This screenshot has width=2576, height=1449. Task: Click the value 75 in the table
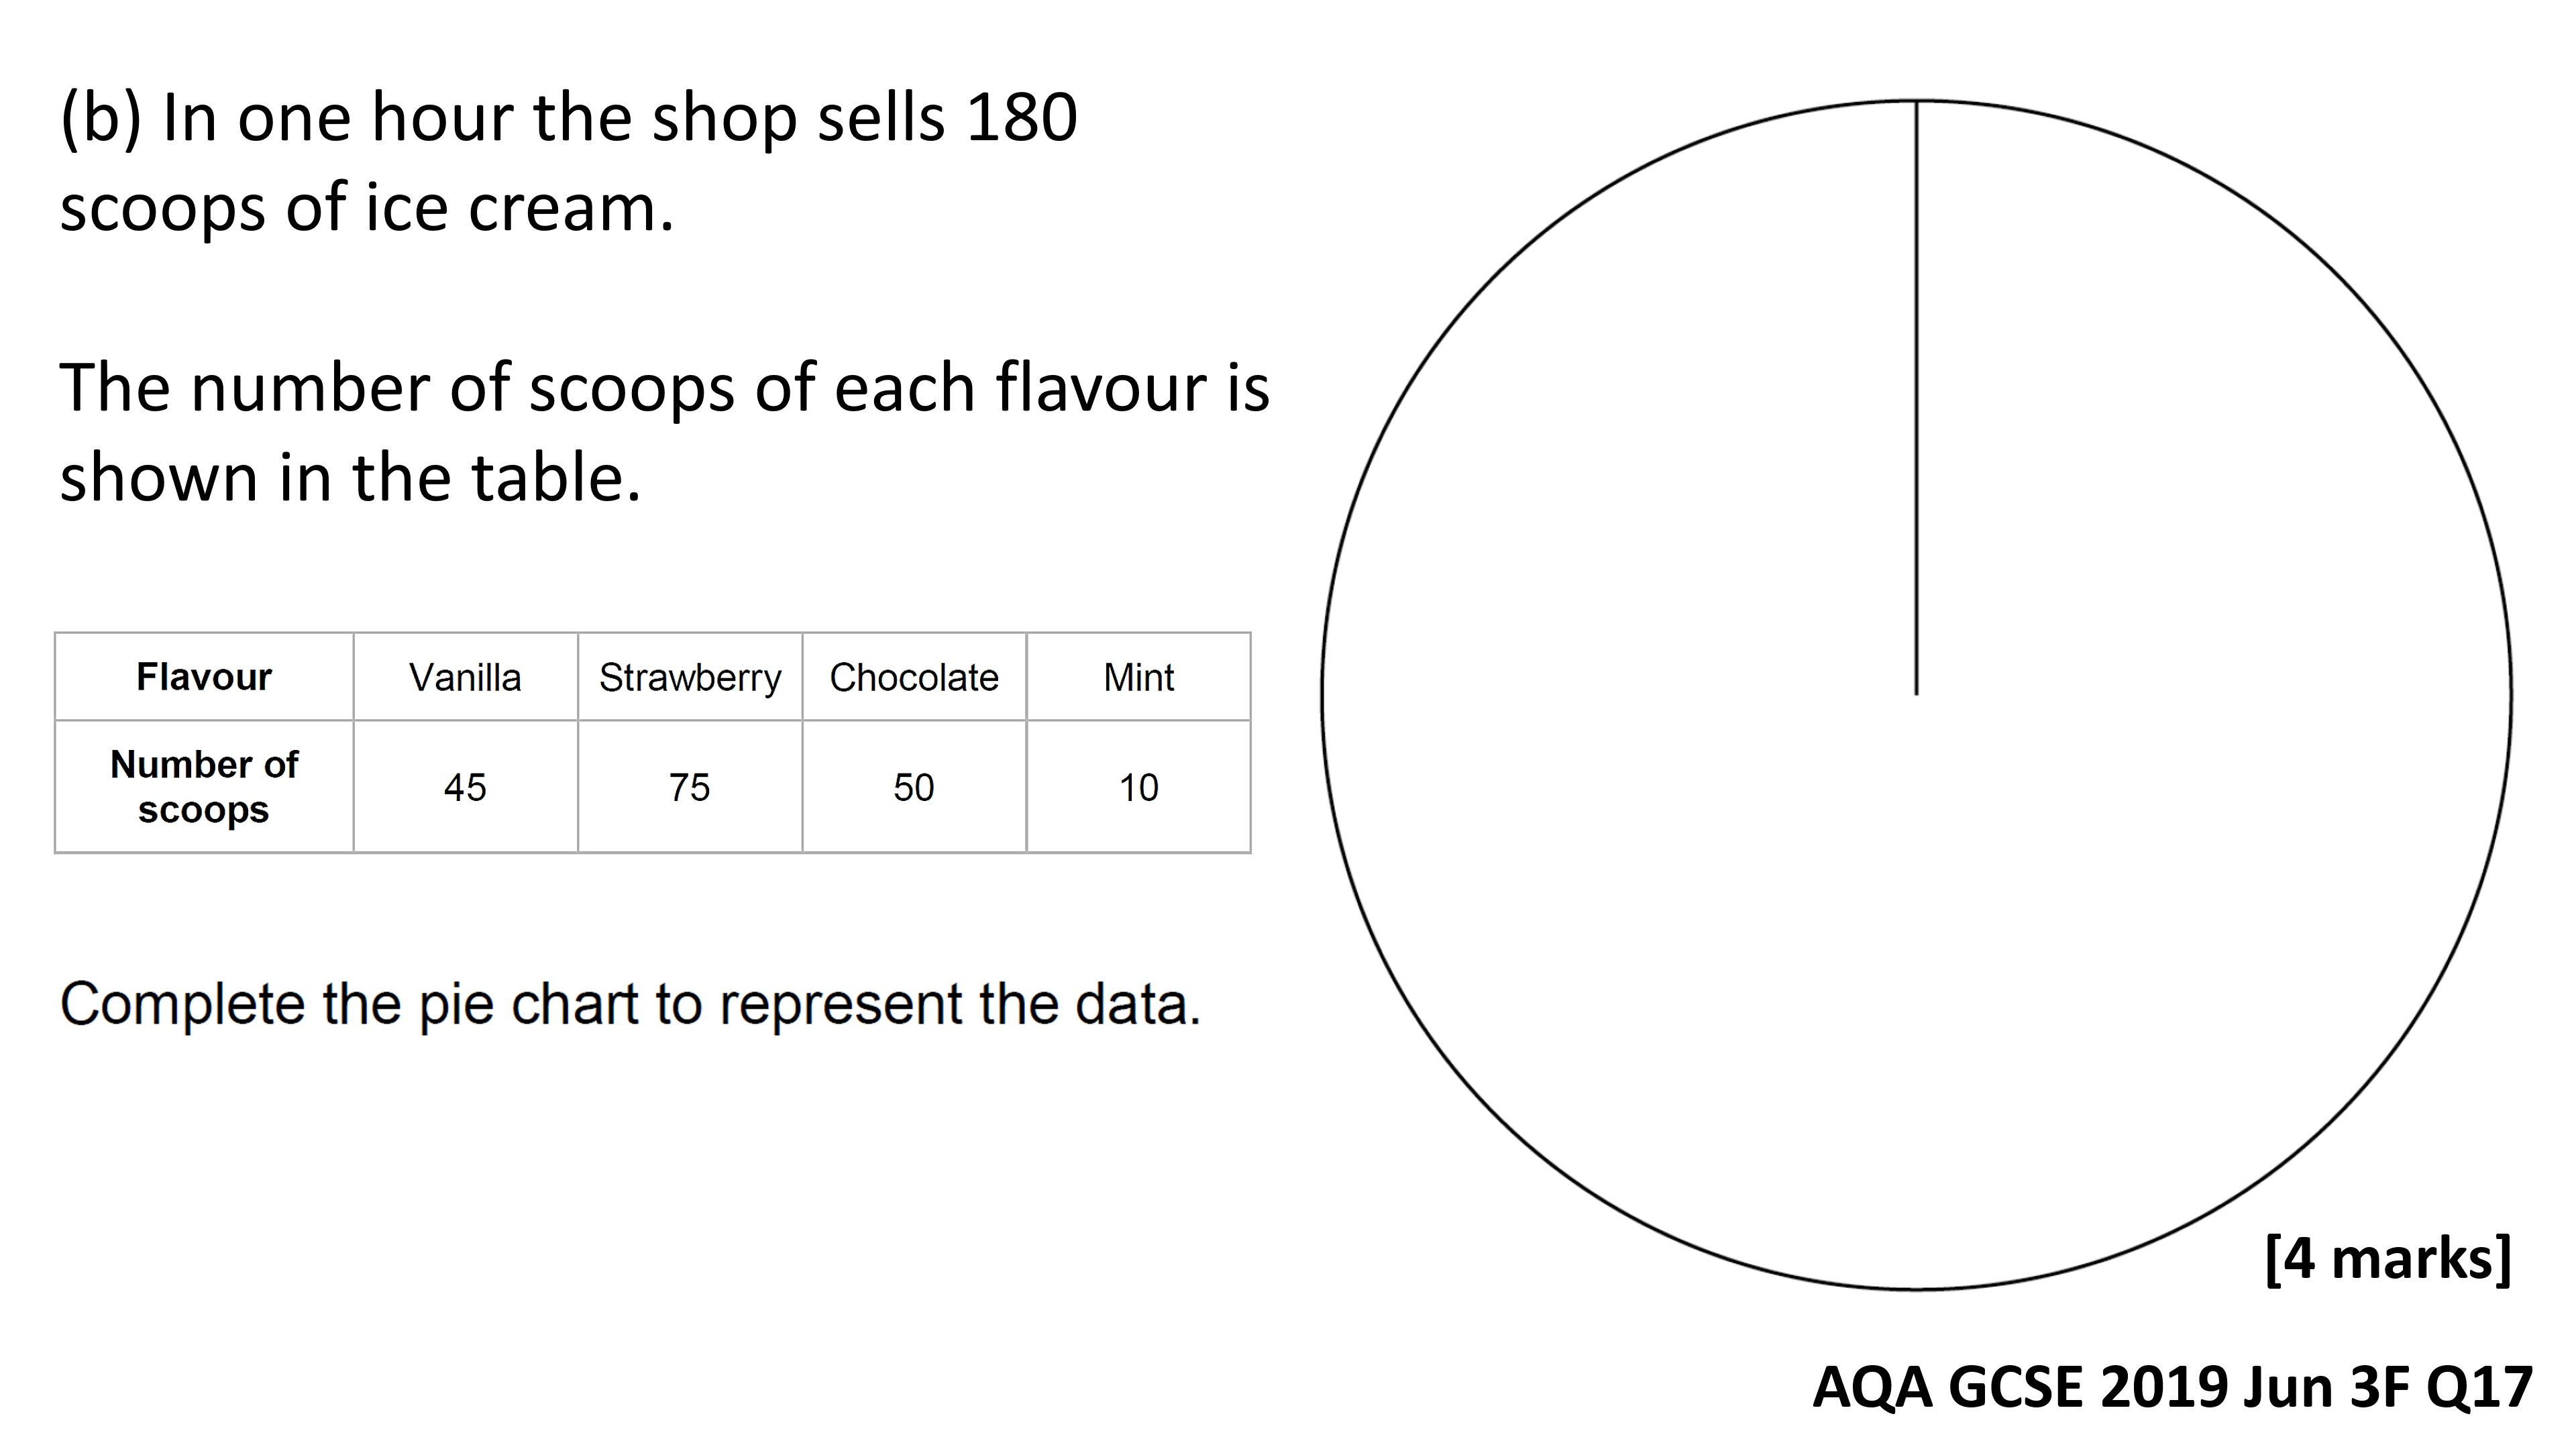[x=690, y=787]
